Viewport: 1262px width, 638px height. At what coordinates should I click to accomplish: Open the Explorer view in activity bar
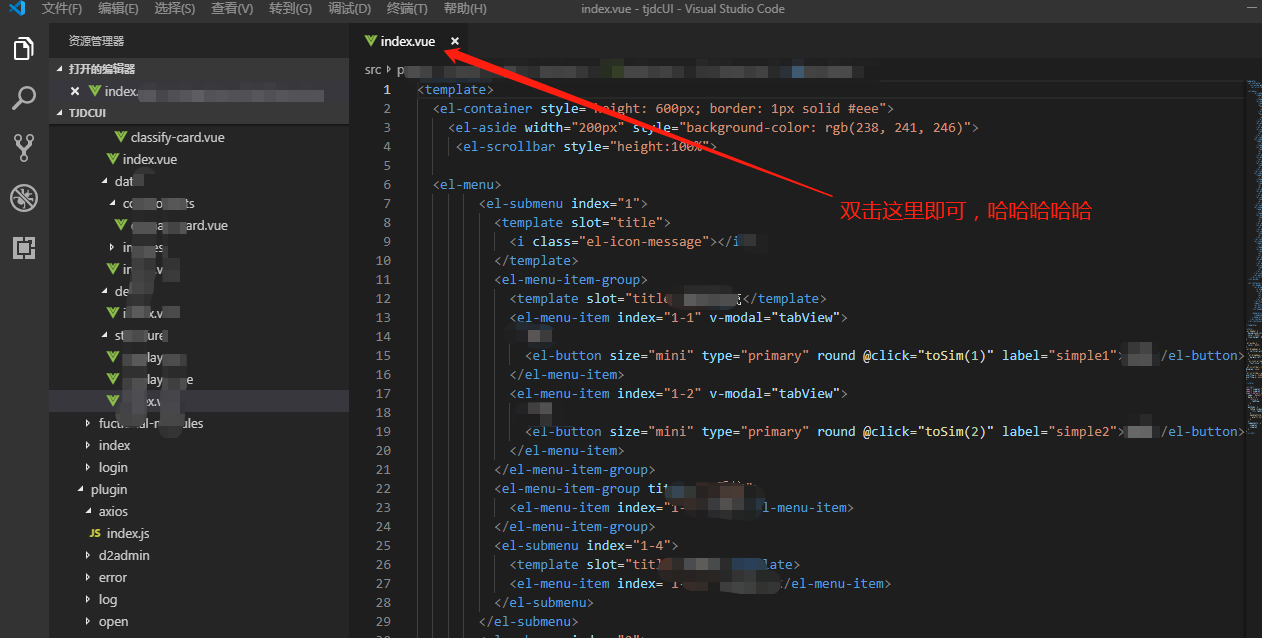[24, 48]
